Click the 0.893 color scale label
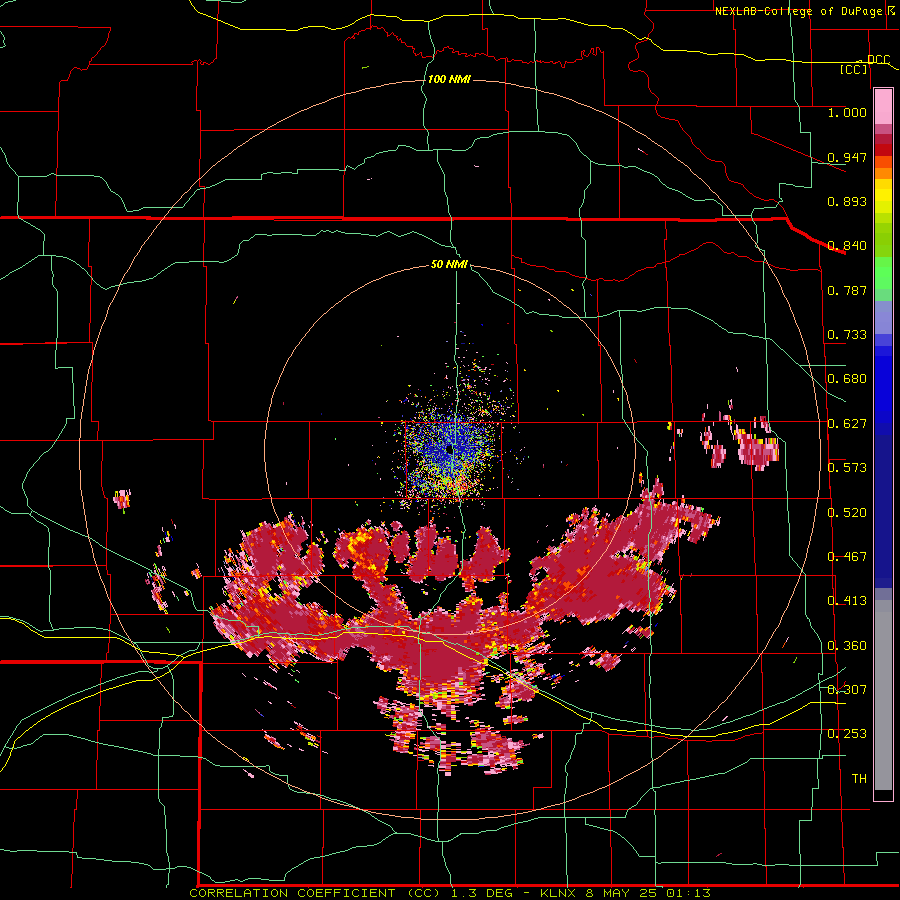The height and width of the screenshot is (900, 900). [847, 201]
